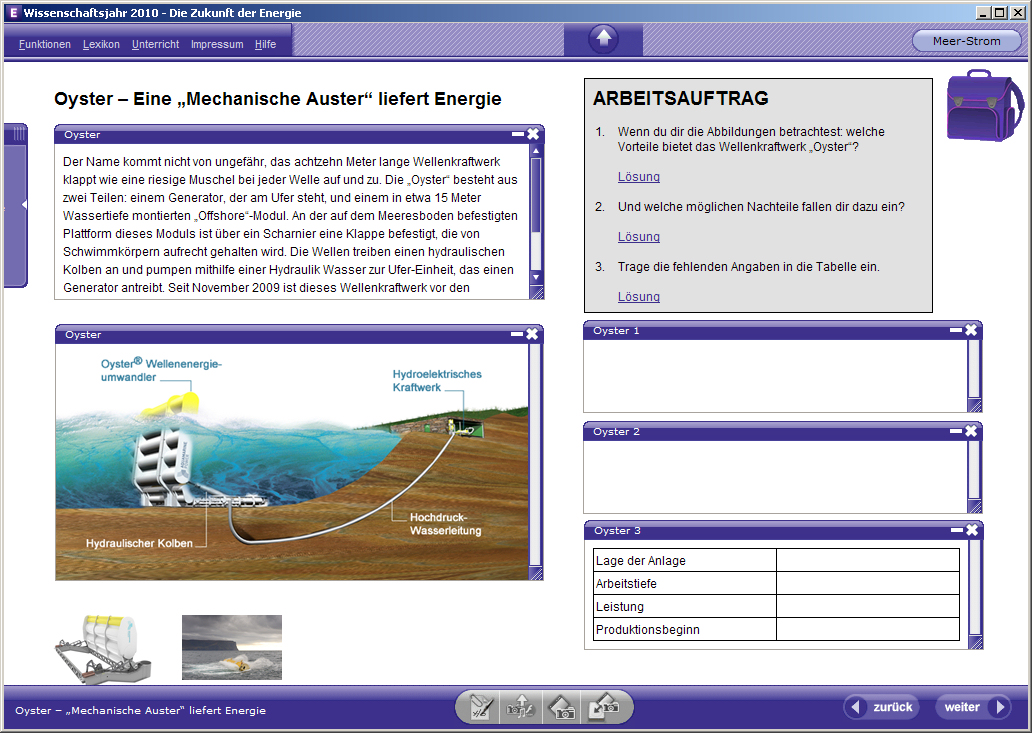The image size is (1032, 733).
Task: Maximize the application window
Action: pos(999,13)
